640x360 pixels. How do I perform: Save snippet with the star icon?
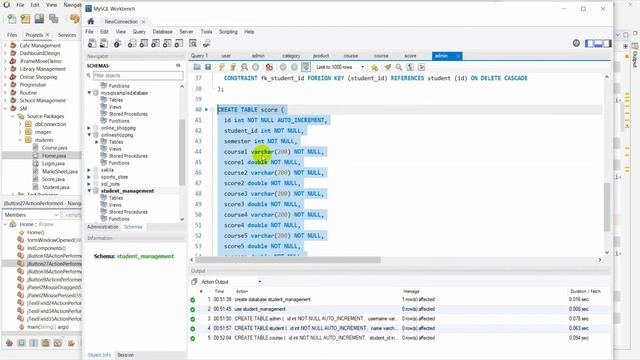[374, 67]
